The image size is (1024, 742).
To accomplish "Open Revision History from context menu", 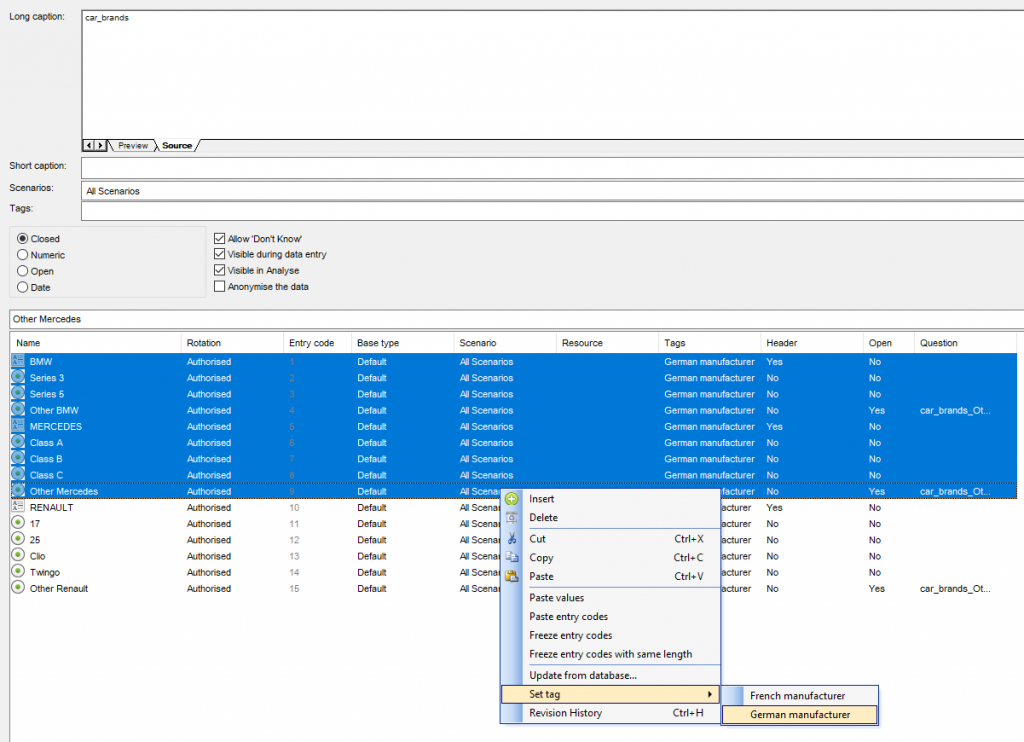I will click(x=611, y=713).
